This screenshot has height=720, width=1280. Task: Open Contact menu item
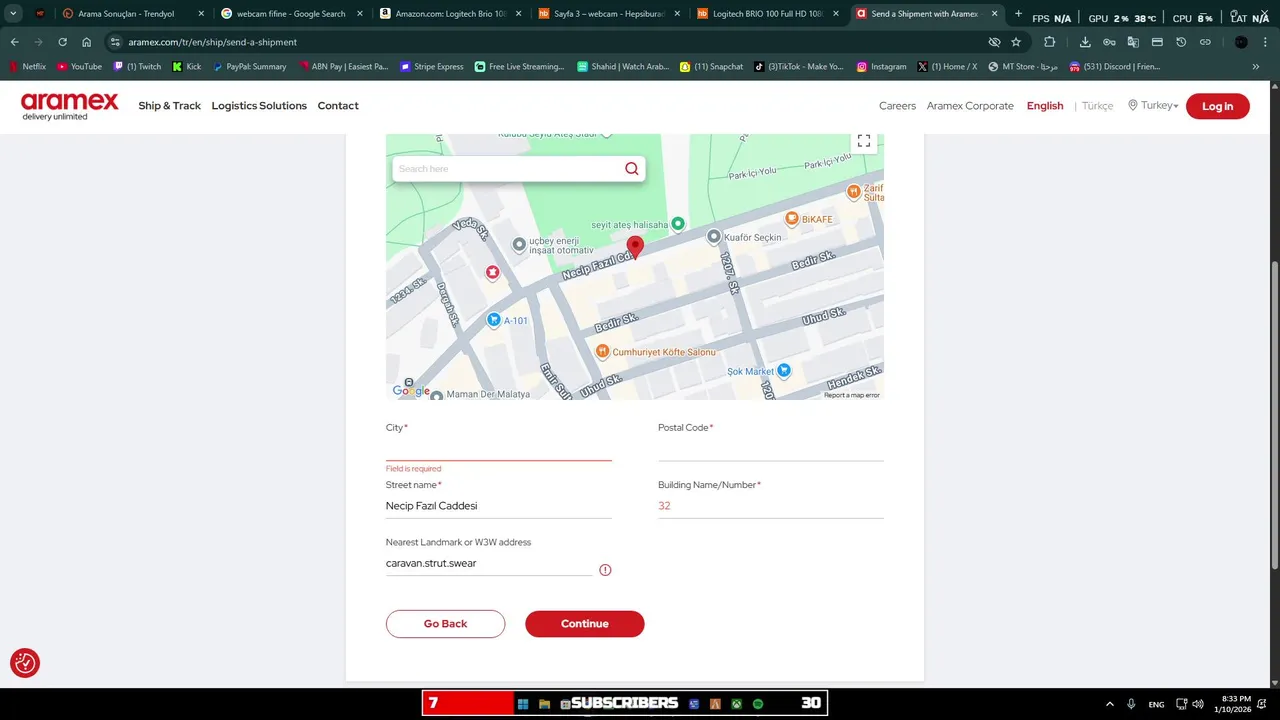[x=338, y=106]
